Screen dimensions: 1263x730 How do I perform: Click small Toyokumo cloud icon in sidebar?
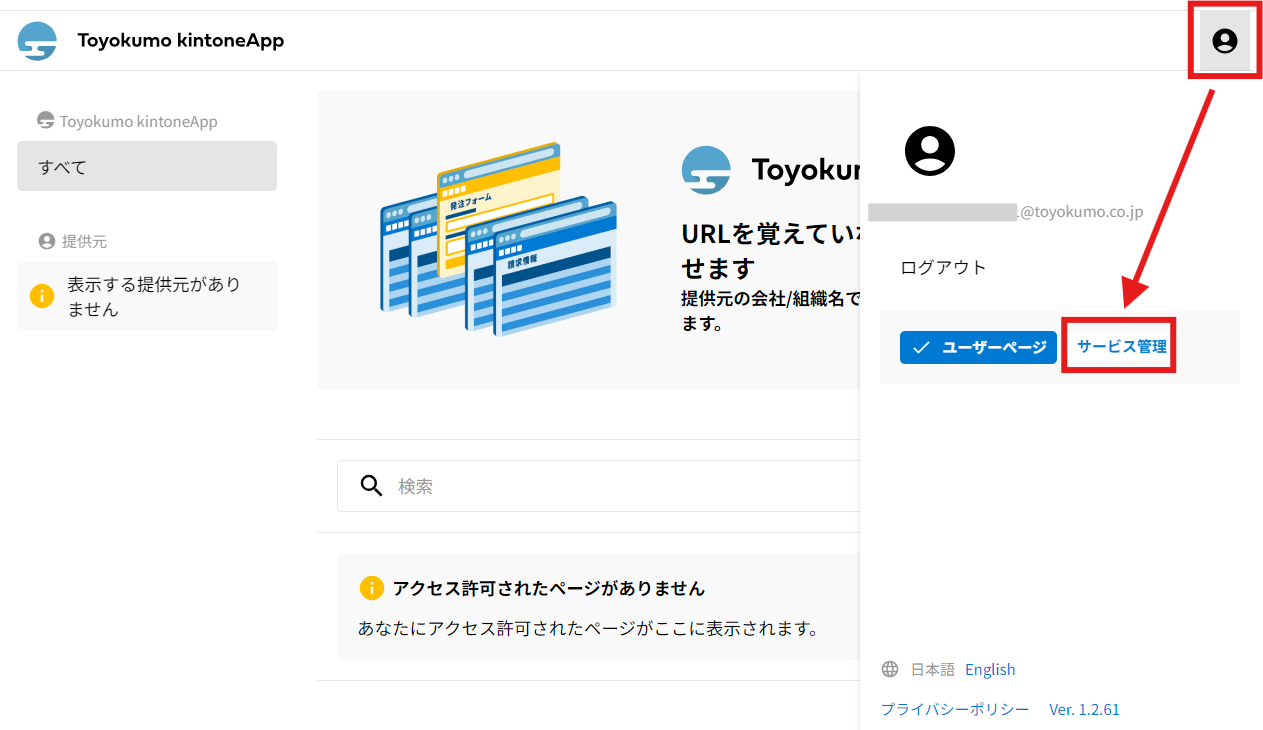[x=45, y=121]
